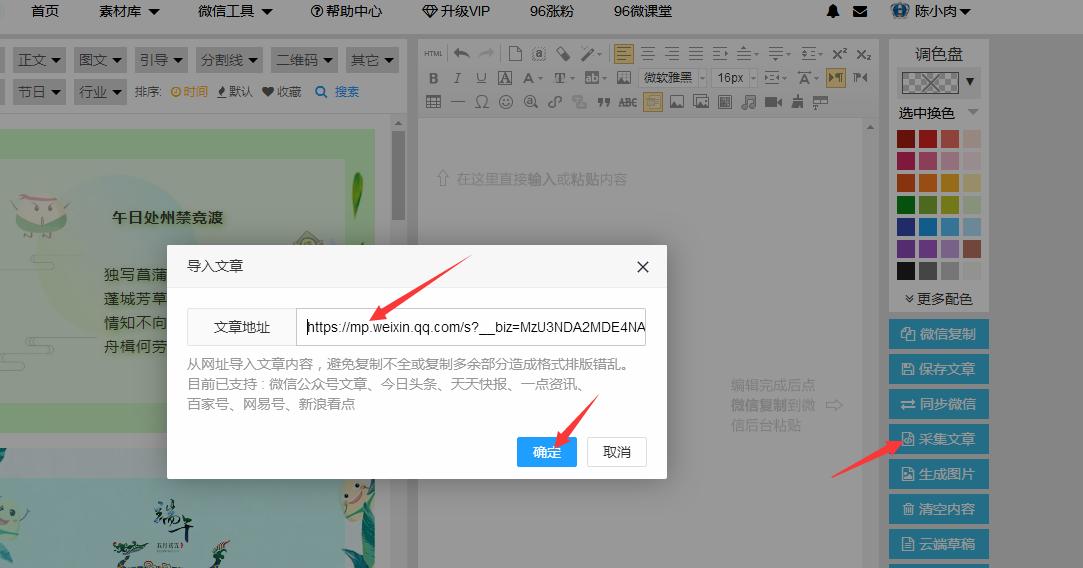The height and width of the screenshot is (568, 1083).
Task: Open the palette pattern dropdown arrow
Action: pos(970,82)
